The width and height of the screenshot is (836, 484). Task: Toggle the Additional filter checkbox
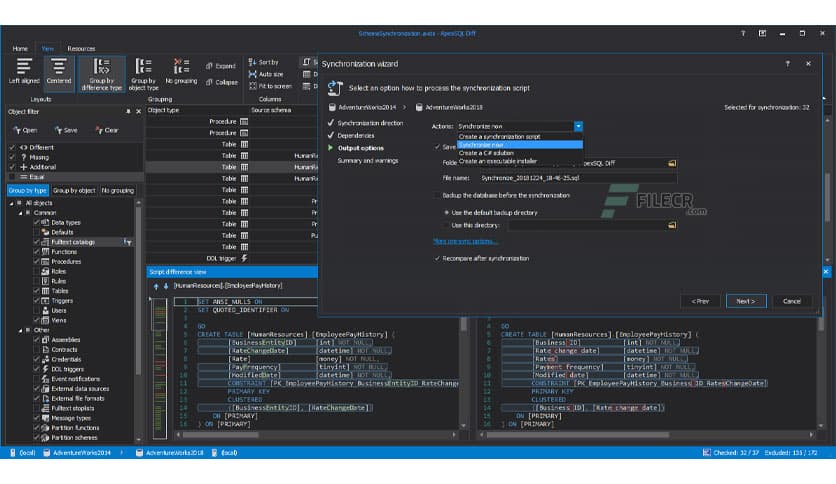tap(12, 167)
